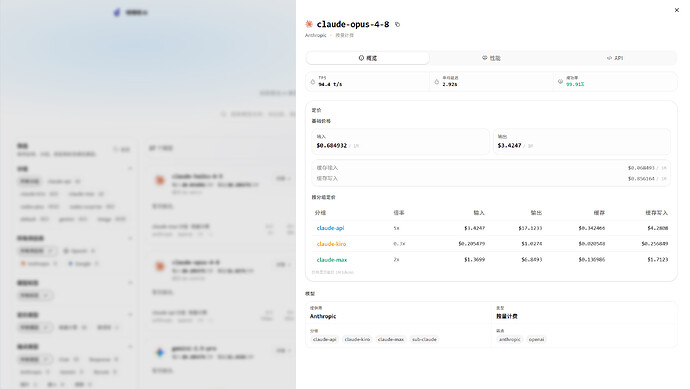The height and width of the screenshot is (389, 690).
Task: Open the claude-max group link in pricing table
Action: click(332, 260)
